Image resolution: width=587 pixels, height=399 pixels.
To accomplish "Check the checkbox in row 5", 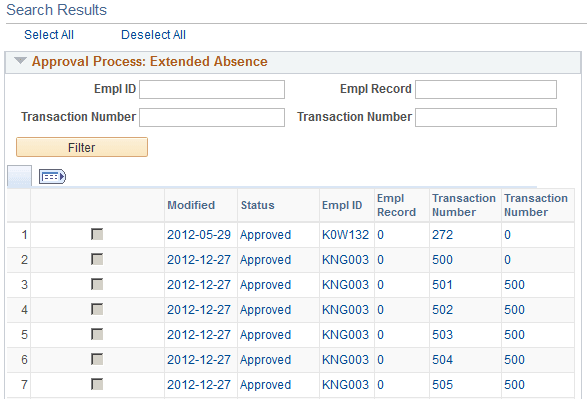I will click(x=97, y=334).
